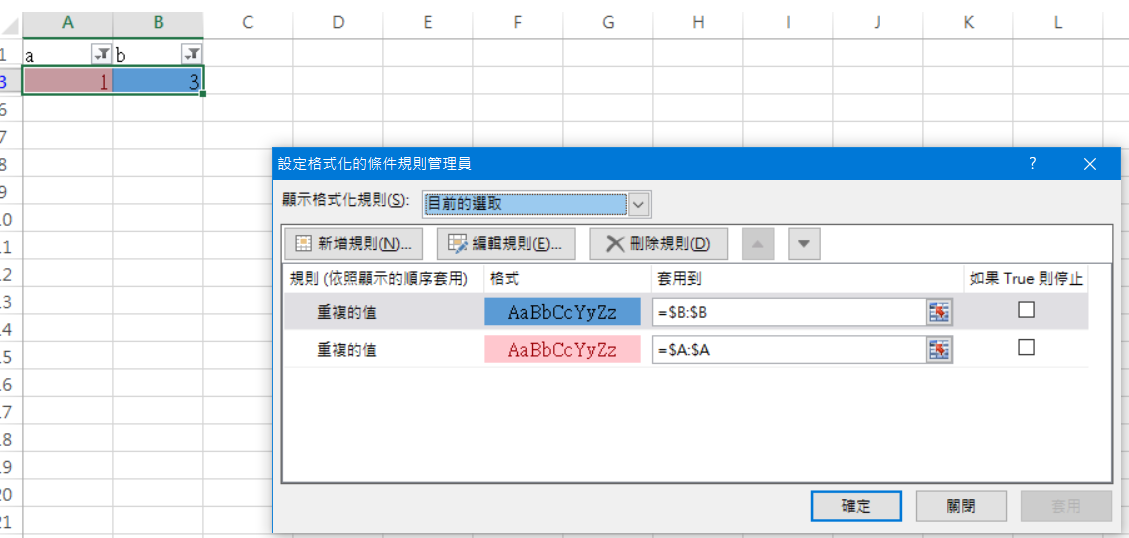Open the help question mark in dialog

(1033, 163)
